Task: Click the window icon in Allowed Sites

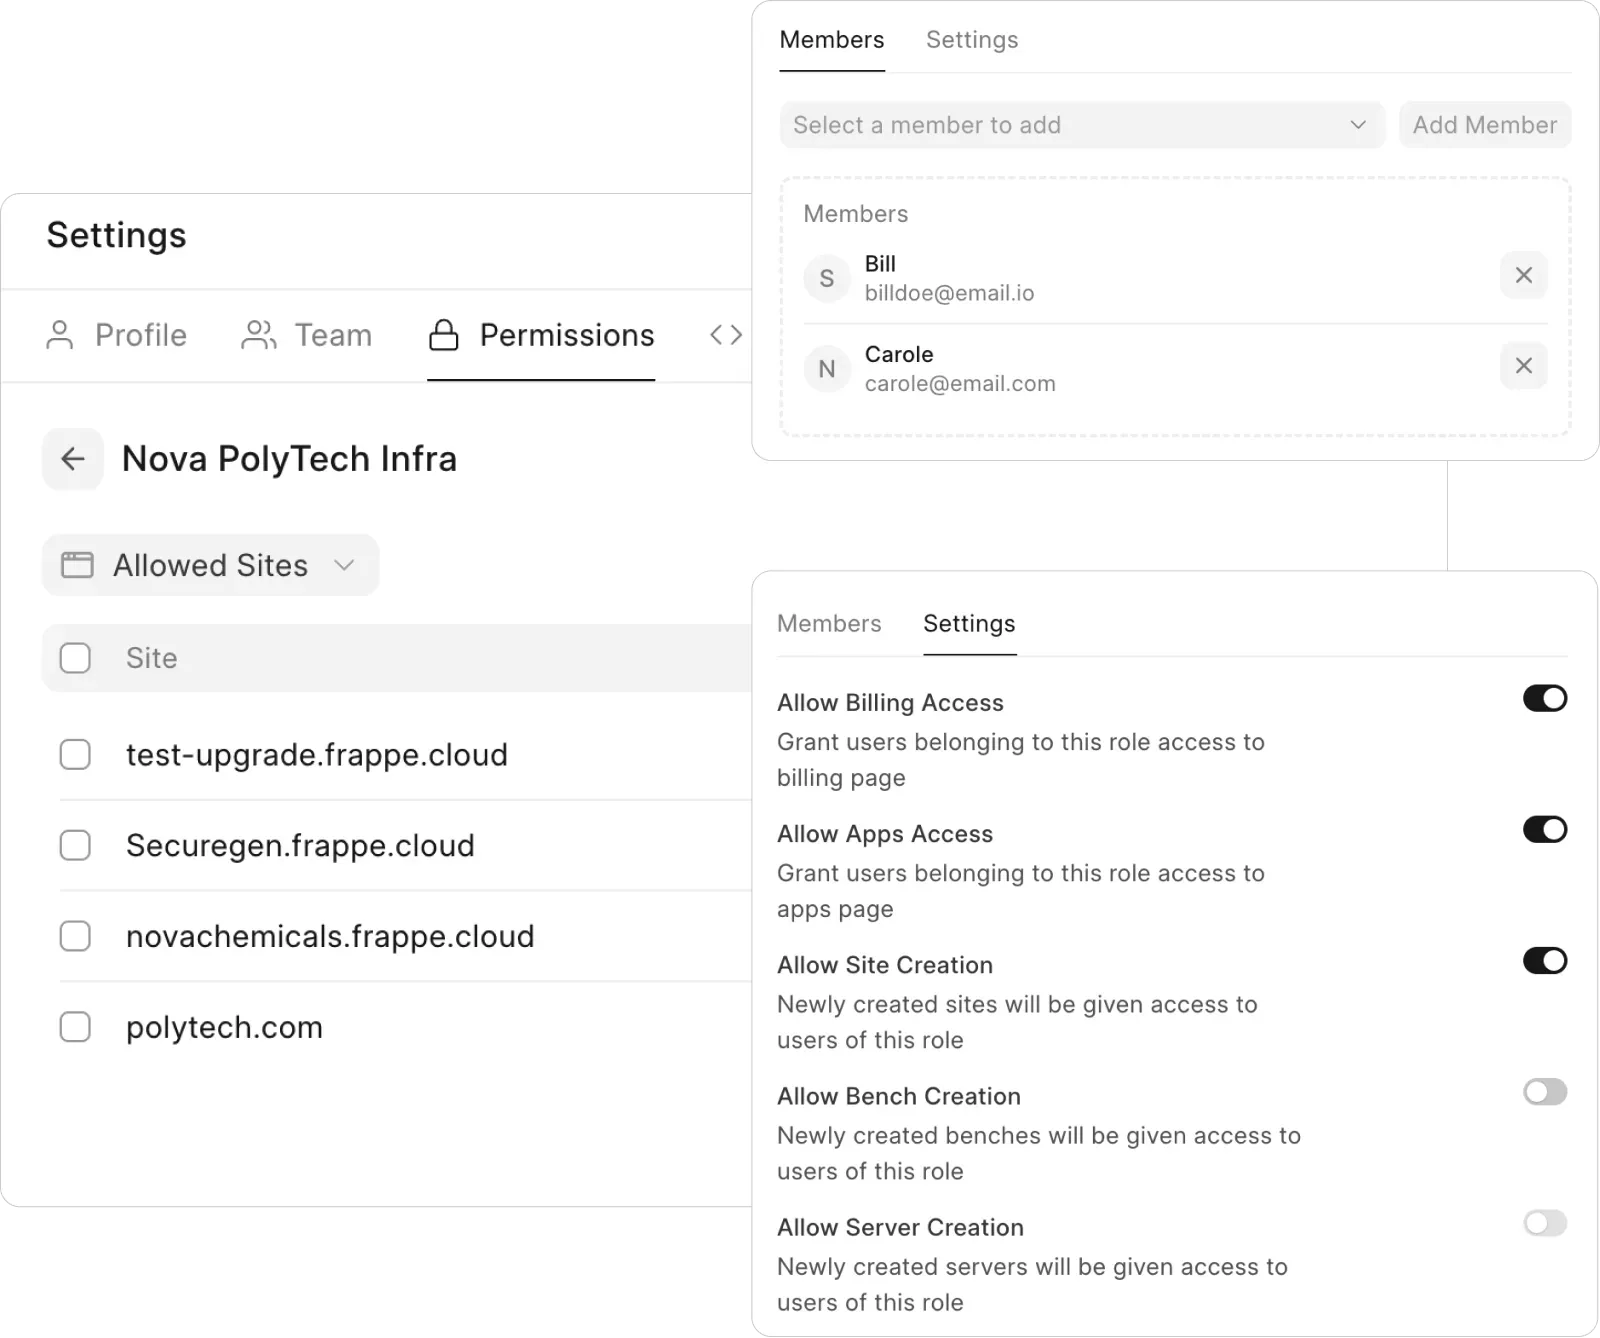Action: pos(77,565)
